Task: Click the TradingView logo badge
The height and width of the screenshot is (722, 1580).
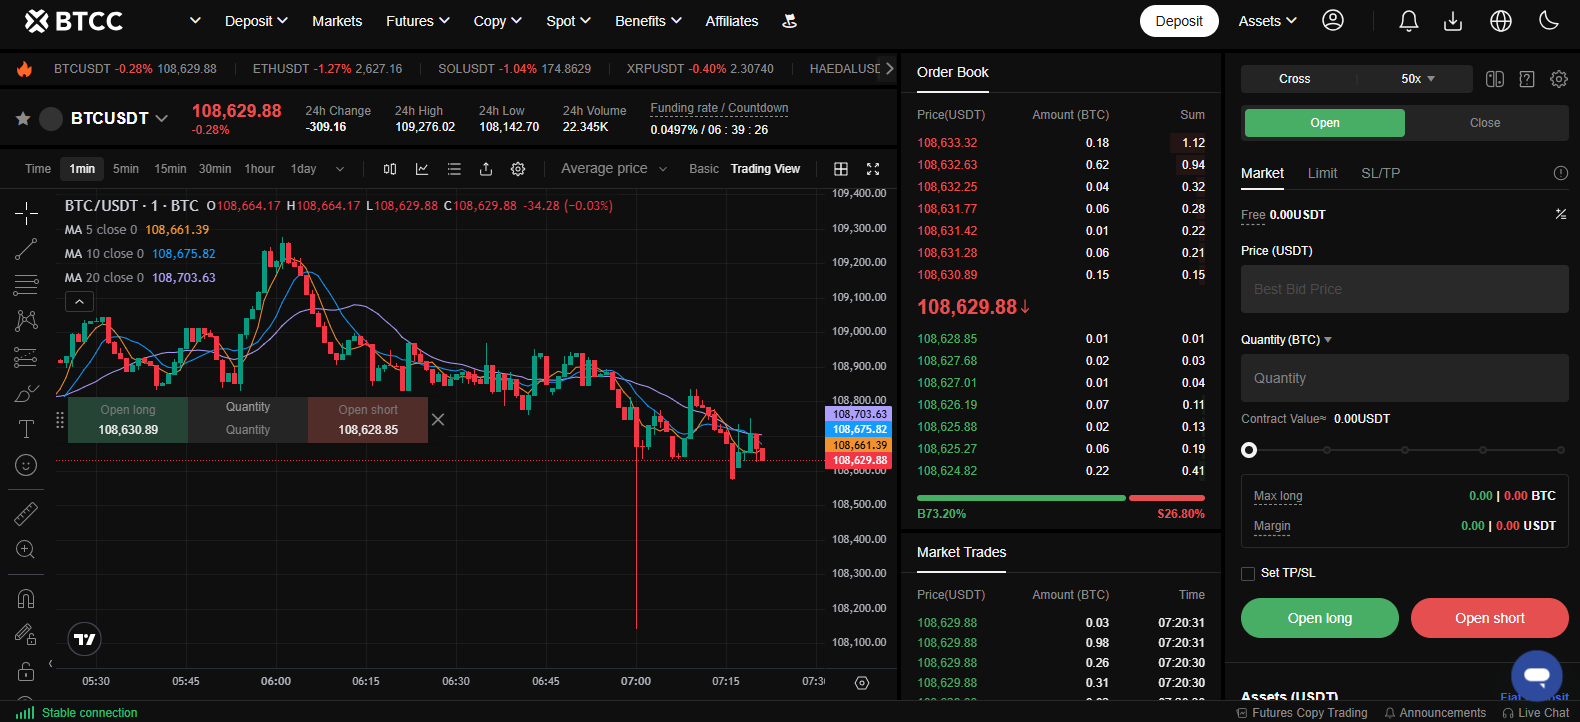Action: [85, 639]
